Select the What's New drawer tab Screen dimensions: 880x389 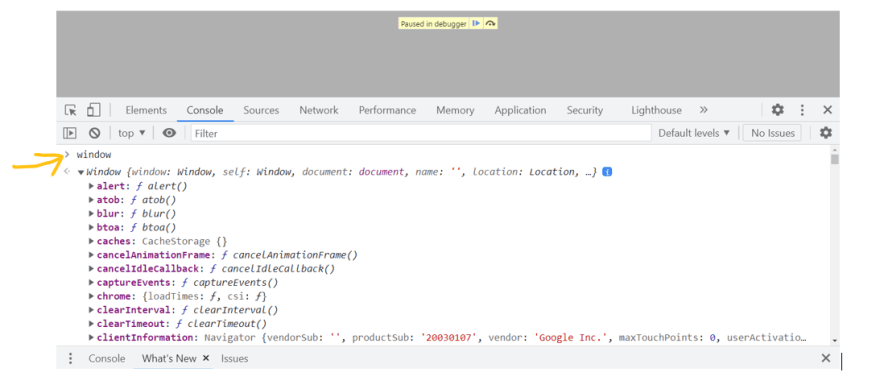(x=169, y=358)
